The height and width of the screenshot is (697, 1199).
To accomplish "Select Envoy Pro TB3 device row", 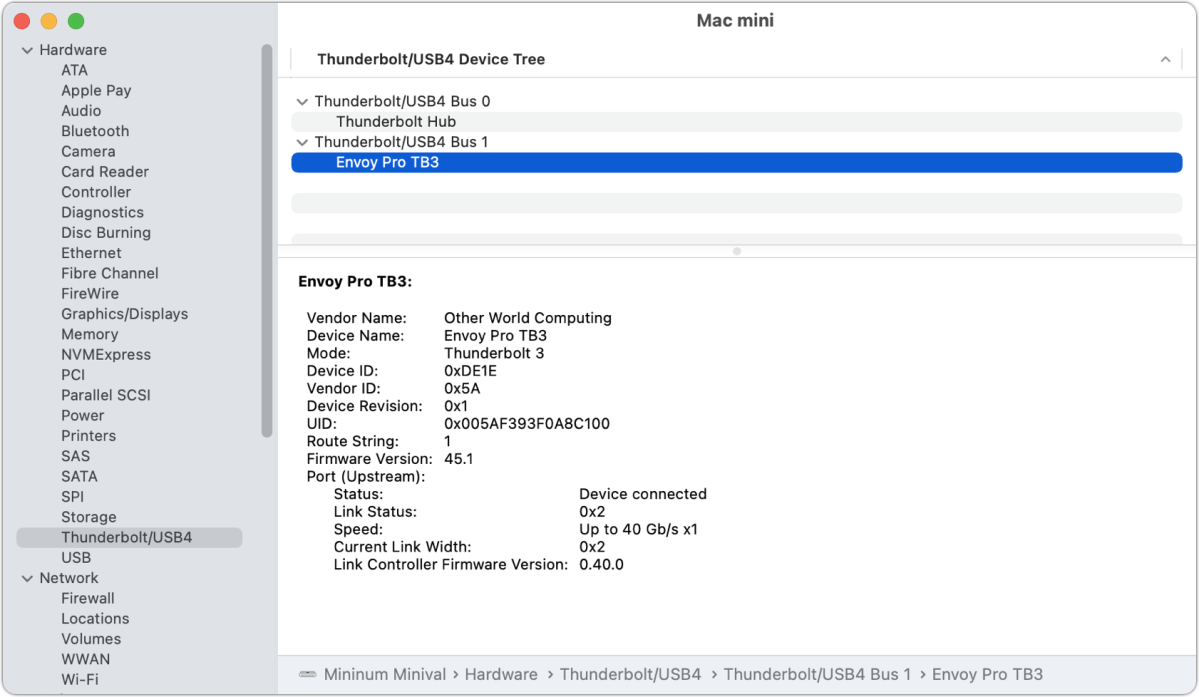I will (736, 162).
